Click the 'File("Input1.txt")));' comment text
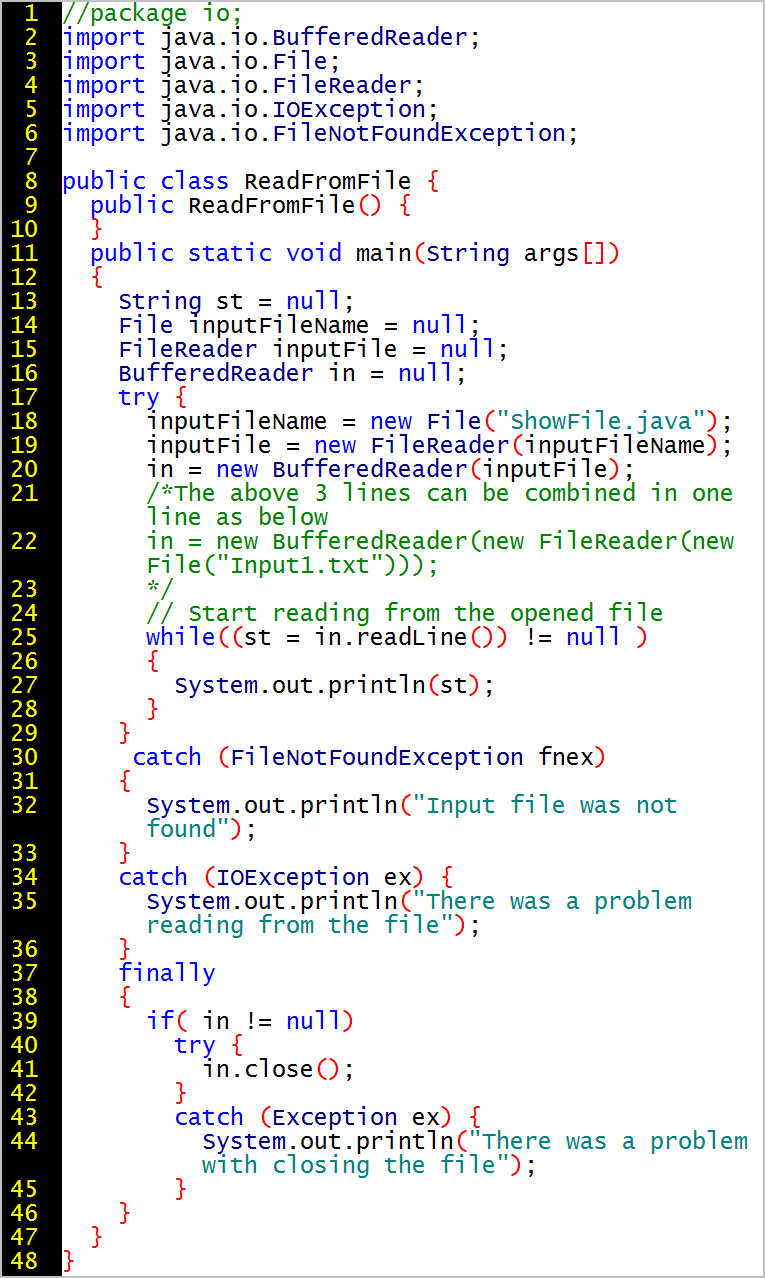Image resolution: width=765 pixels, height=1278 pixels. coord(292,566)
